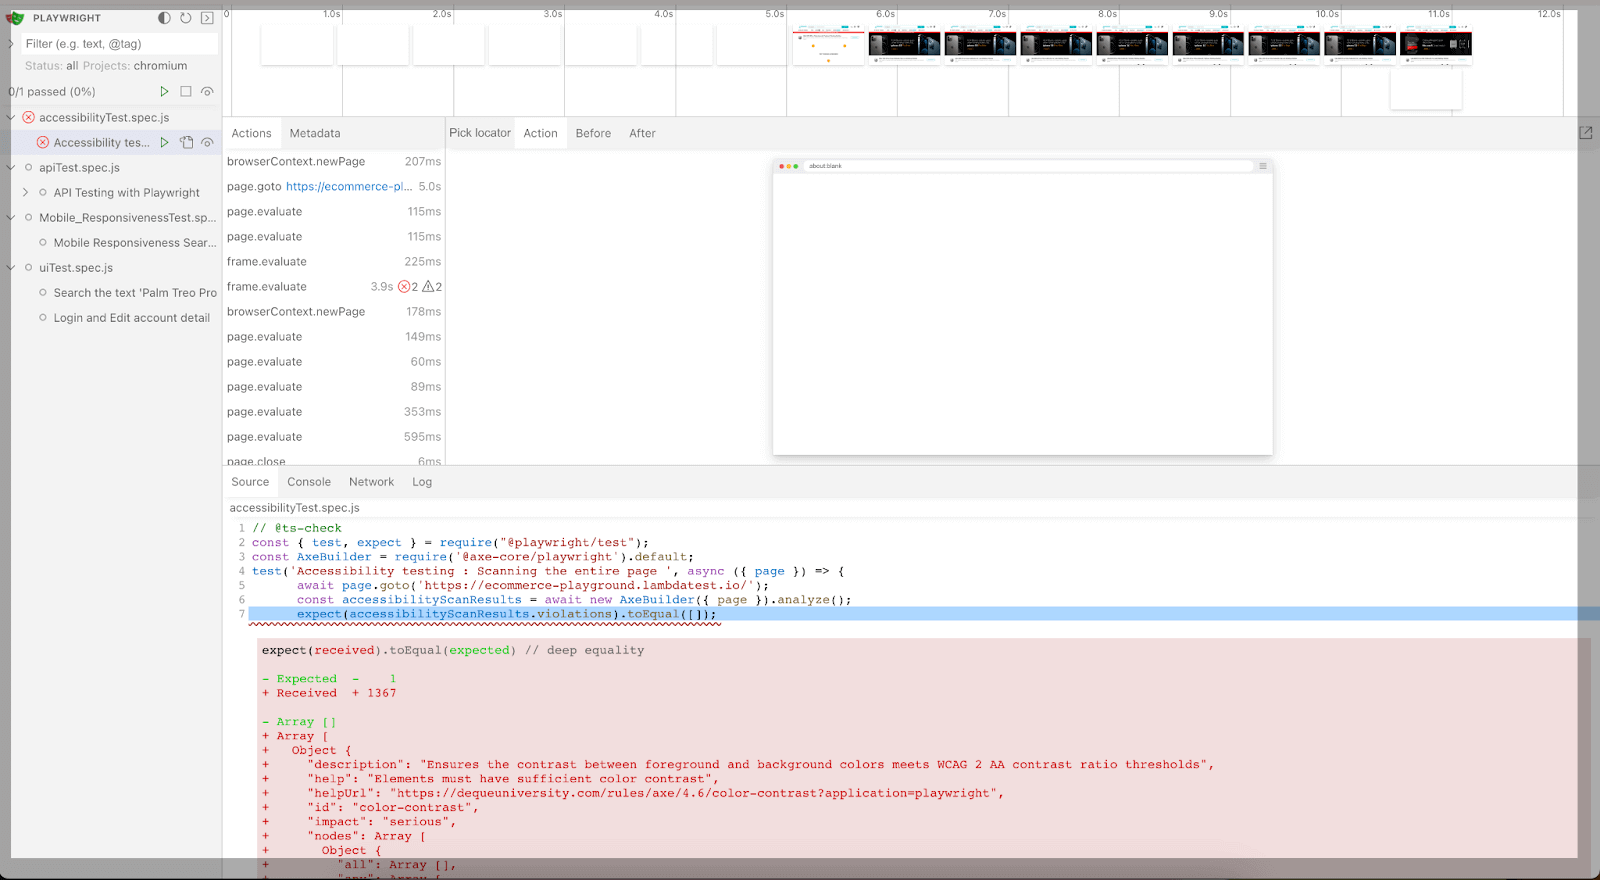Collapse the uiTest.spec.js file node
The image size is (1600, 880).
coord(11,267)
